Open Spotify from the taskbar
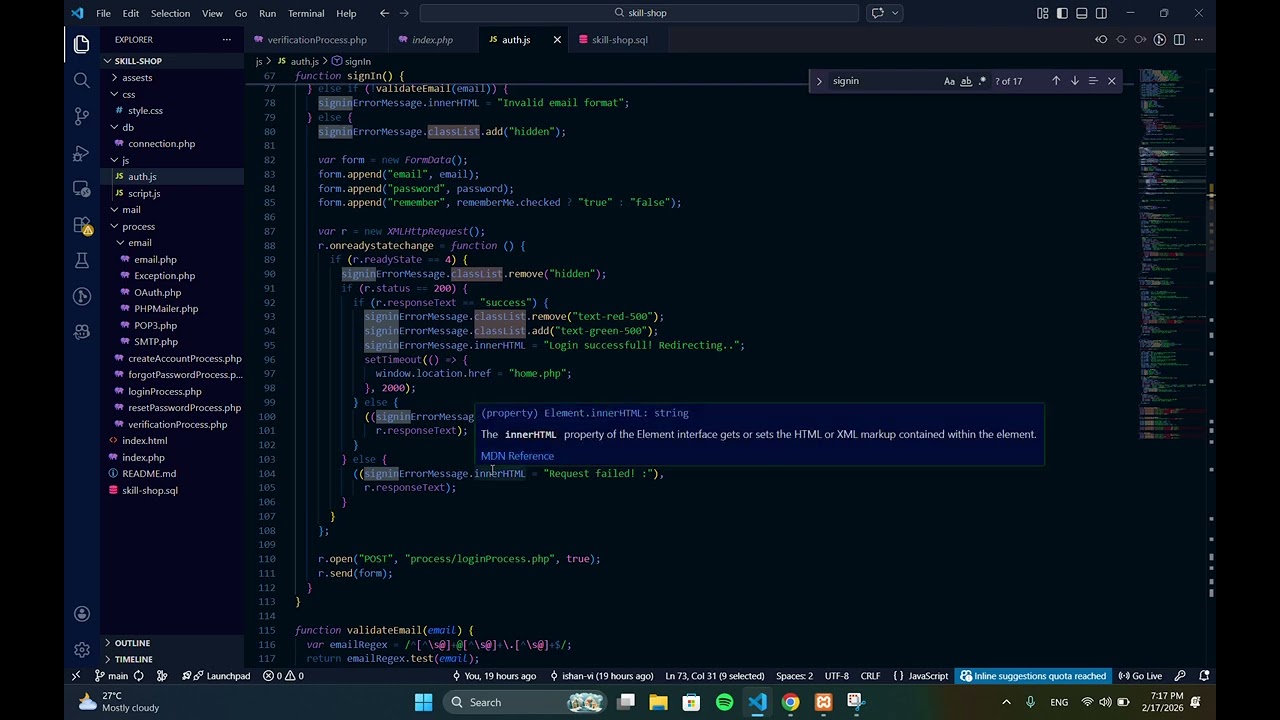Viewport: 1280px width, 720px height. tap(724, 702)
